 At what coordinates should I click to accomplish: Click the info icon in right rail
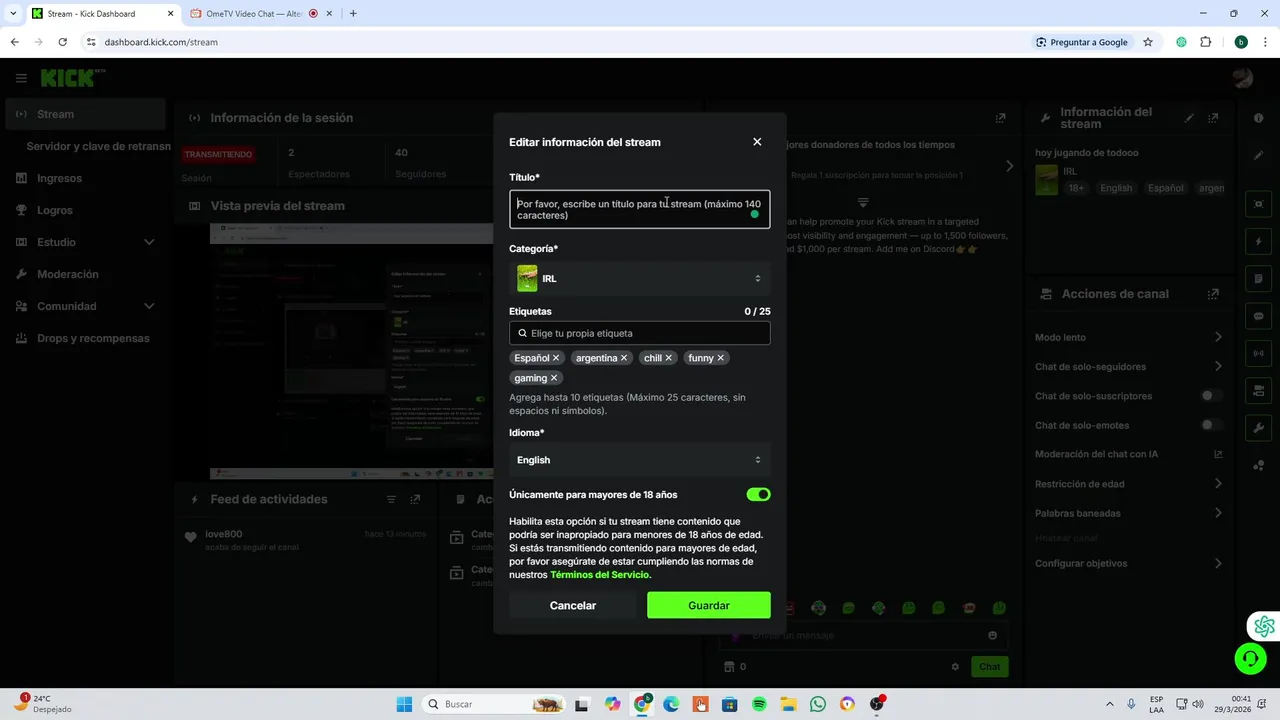click(x=1259, y=118)
